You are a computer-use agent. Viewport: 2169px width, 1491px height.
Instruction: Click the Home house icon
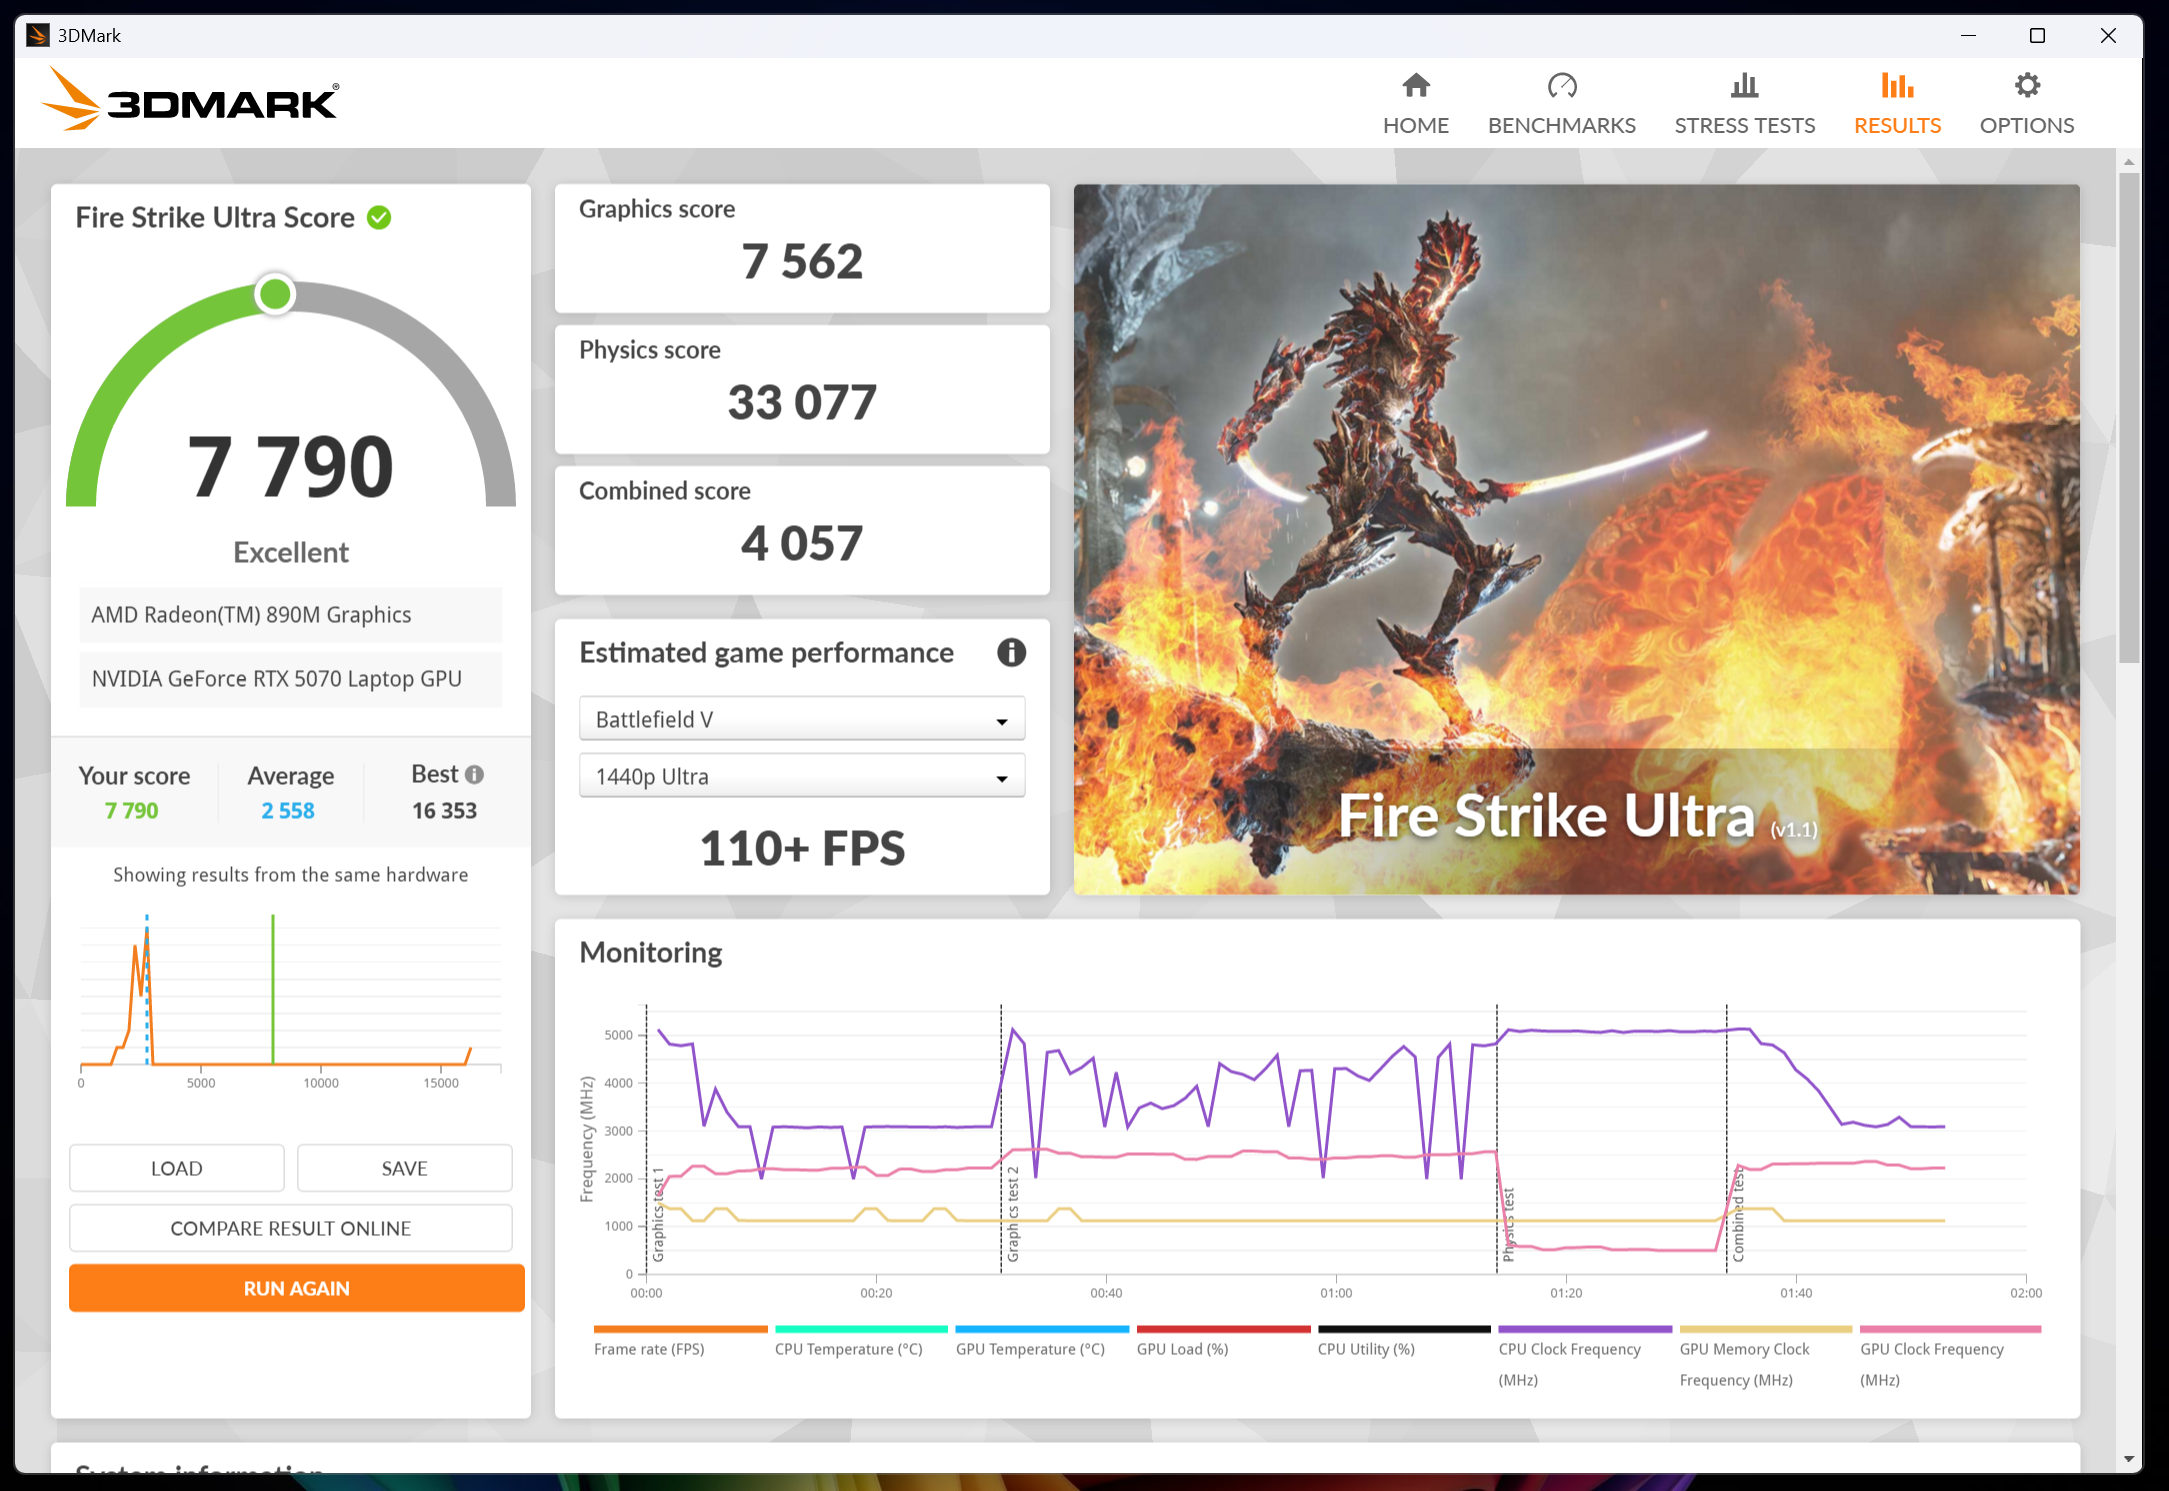point(1415,86)
